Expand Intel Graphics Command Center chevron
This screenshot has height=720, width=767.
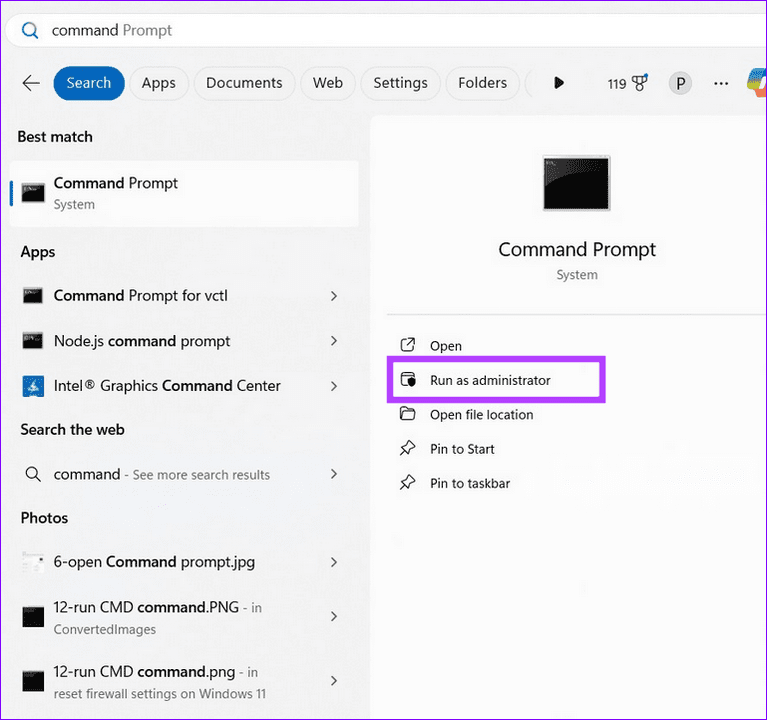[x=334, y=386]
